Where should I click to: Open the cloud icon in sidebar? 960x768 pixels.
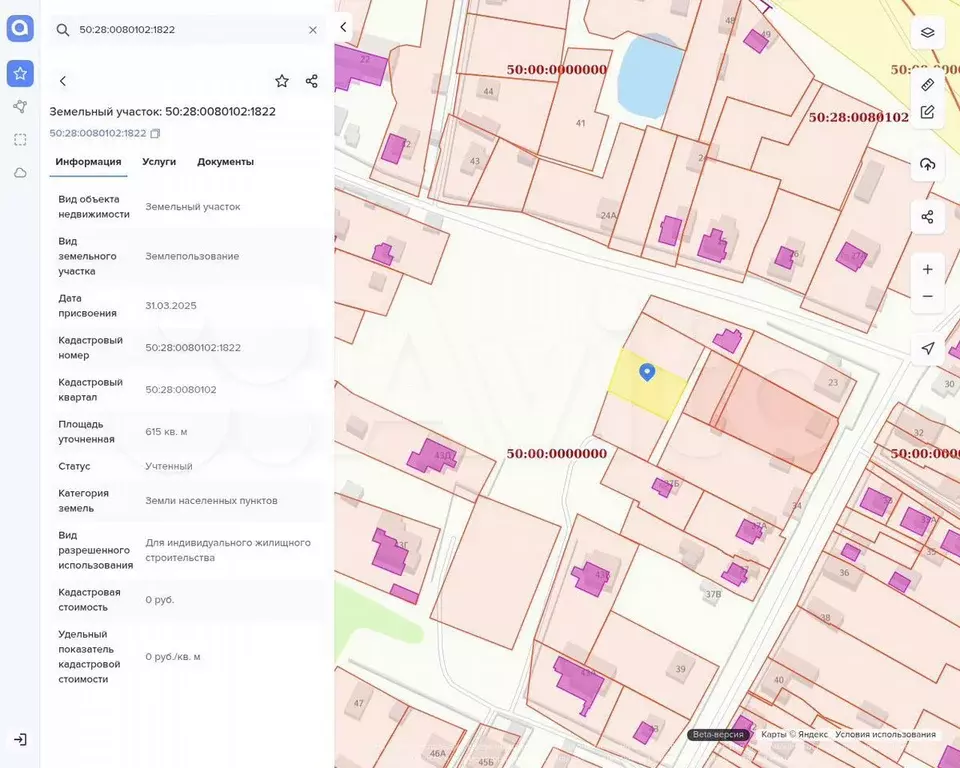[20, 173]
